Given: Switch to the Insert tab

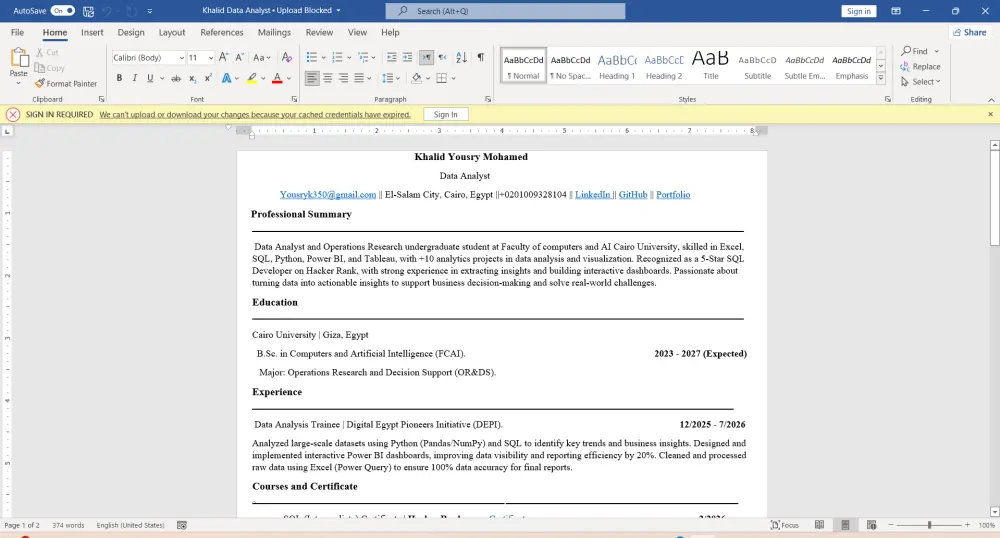Looking at the screenshot, I should tap(92, 33).
